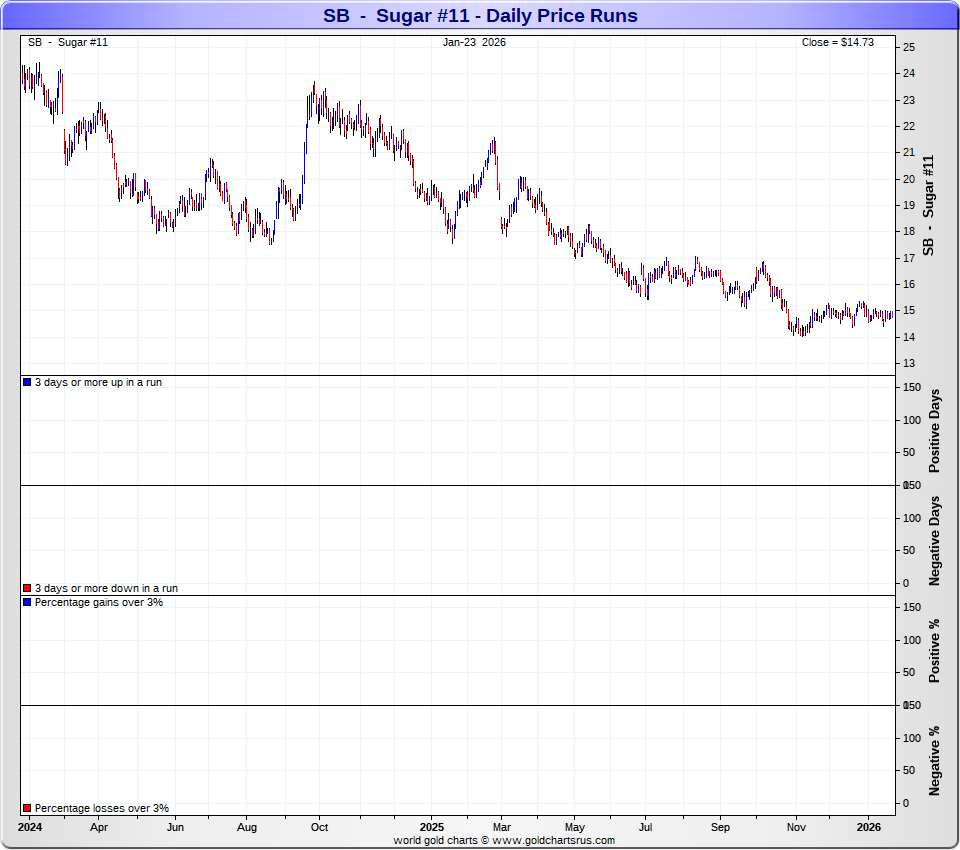960x850 pixels.
Task: Click the Oct marker on the time axis
Action: click(319, 828)
